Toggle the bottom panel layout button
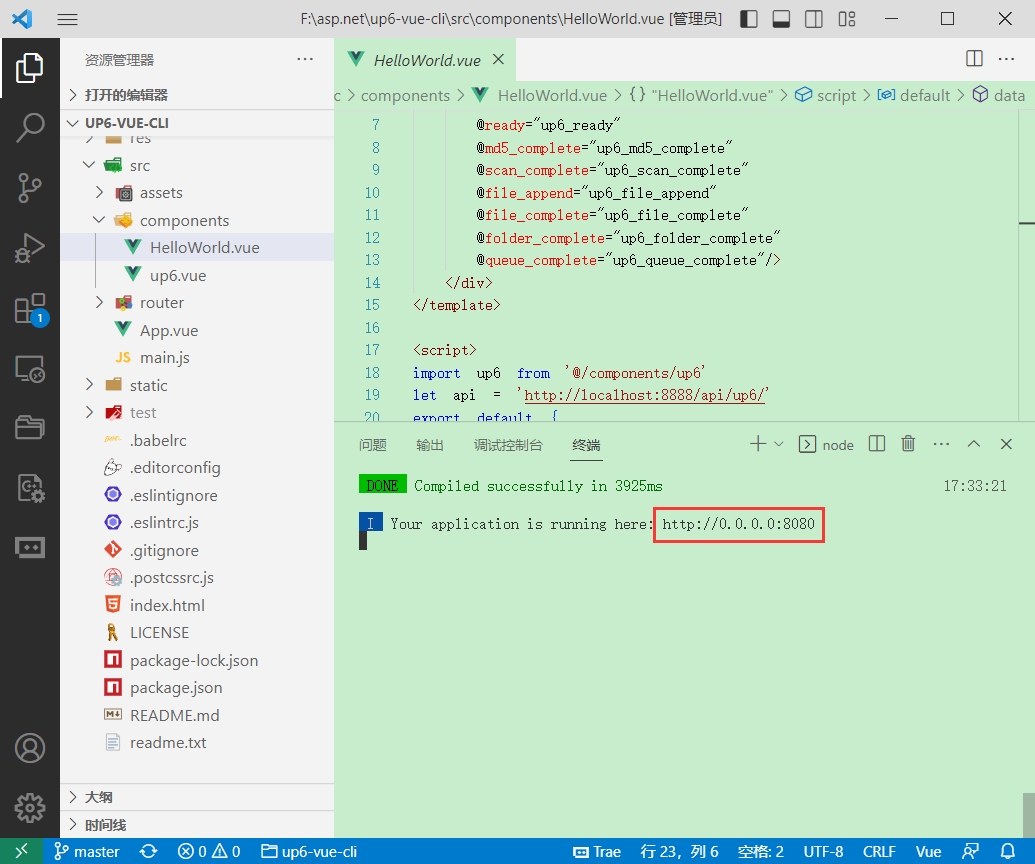This screenshot has width=1035, height=864. [782, 19]
